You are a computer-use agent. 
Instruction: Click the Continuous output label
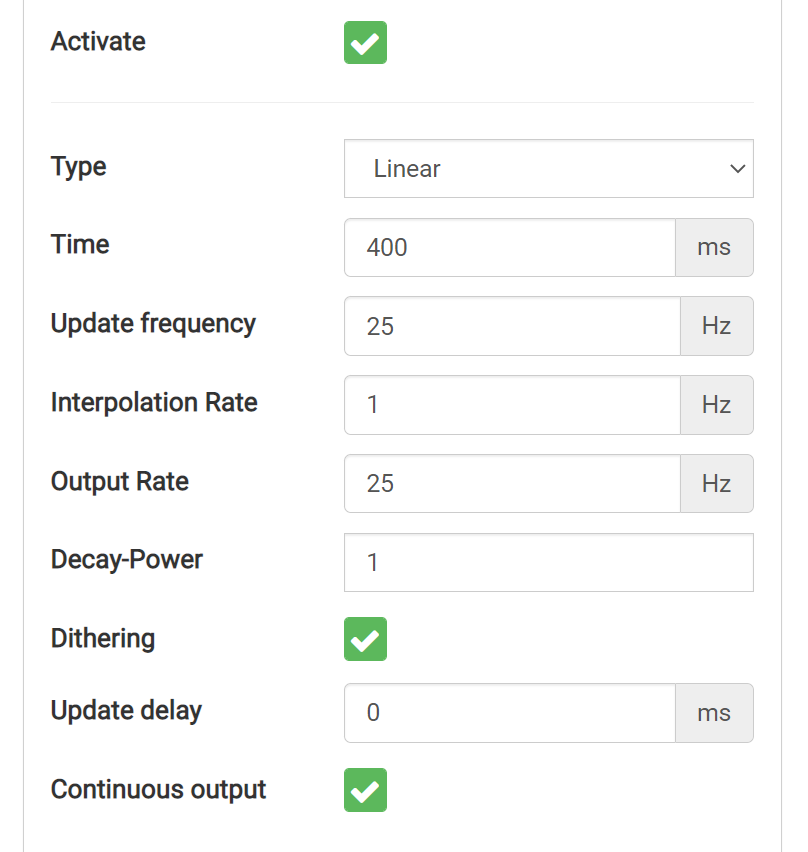(158, 790)
